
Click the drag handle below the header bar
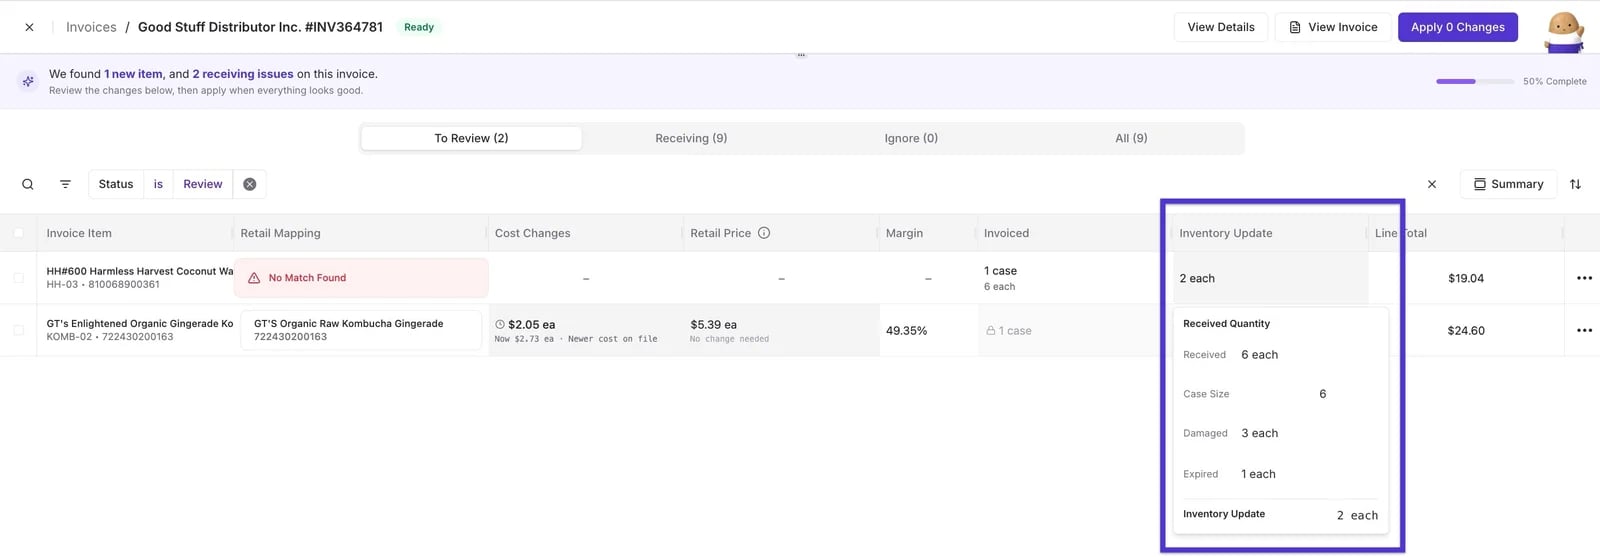800,55
